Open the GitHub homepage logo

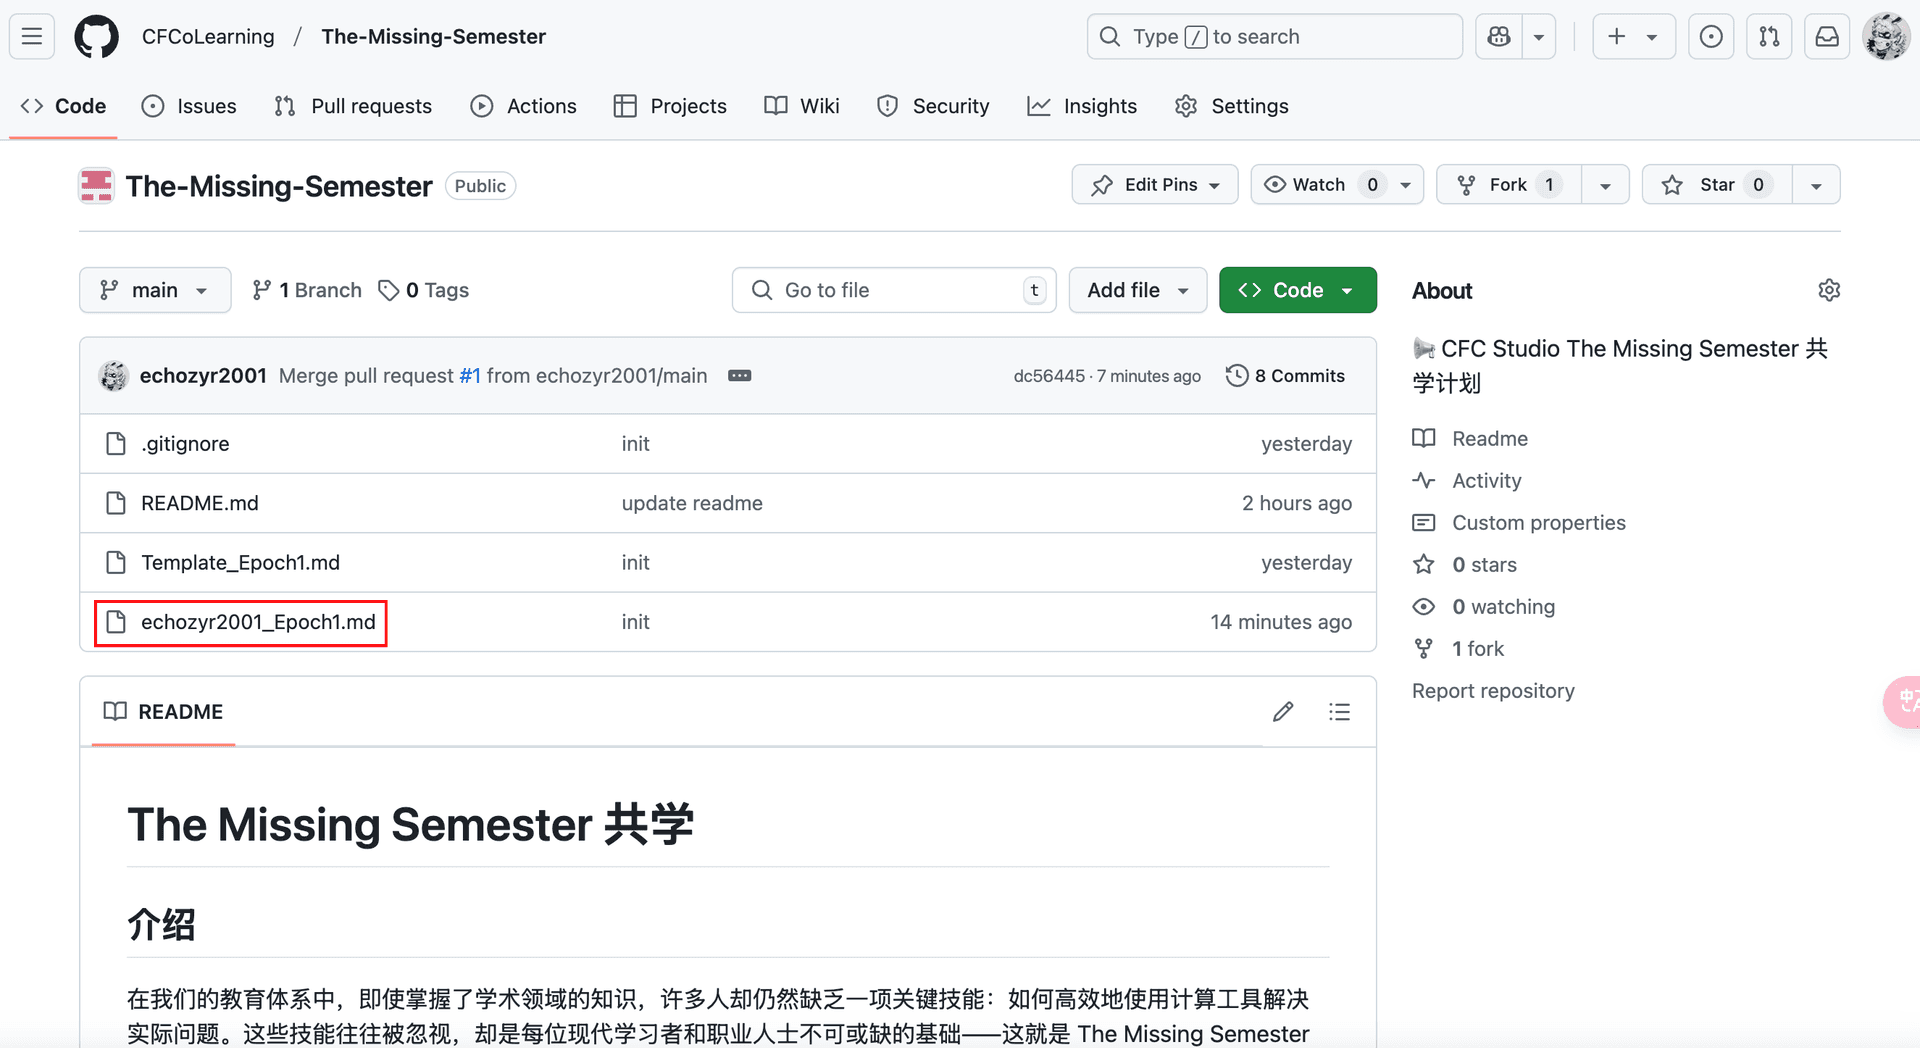pyautogui.click(x=96, y=37)
